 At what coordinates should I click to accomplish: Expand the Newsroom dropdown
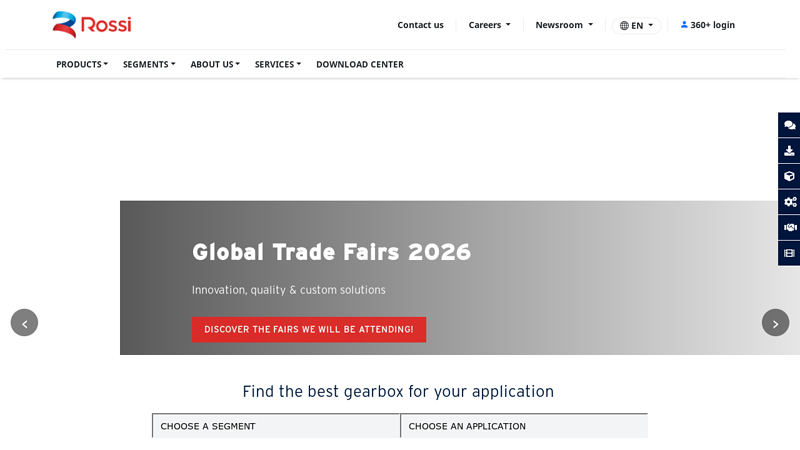(x=564, y=25)
